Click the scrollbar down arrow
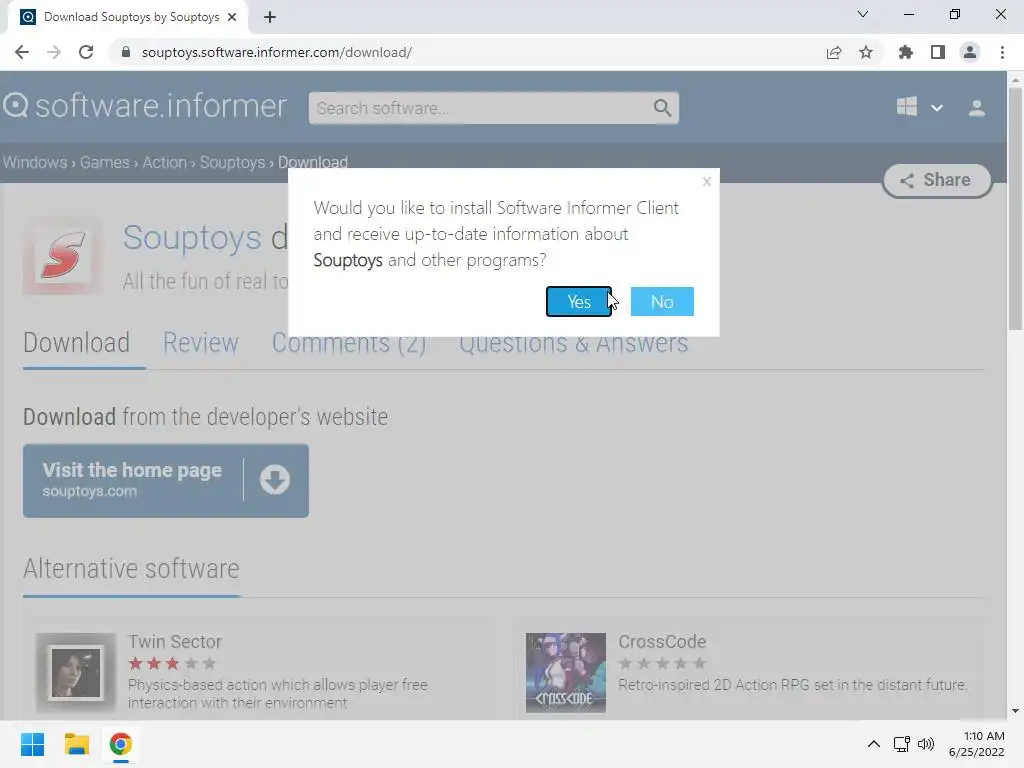 pyautogui.click(x=1015, y=711)
